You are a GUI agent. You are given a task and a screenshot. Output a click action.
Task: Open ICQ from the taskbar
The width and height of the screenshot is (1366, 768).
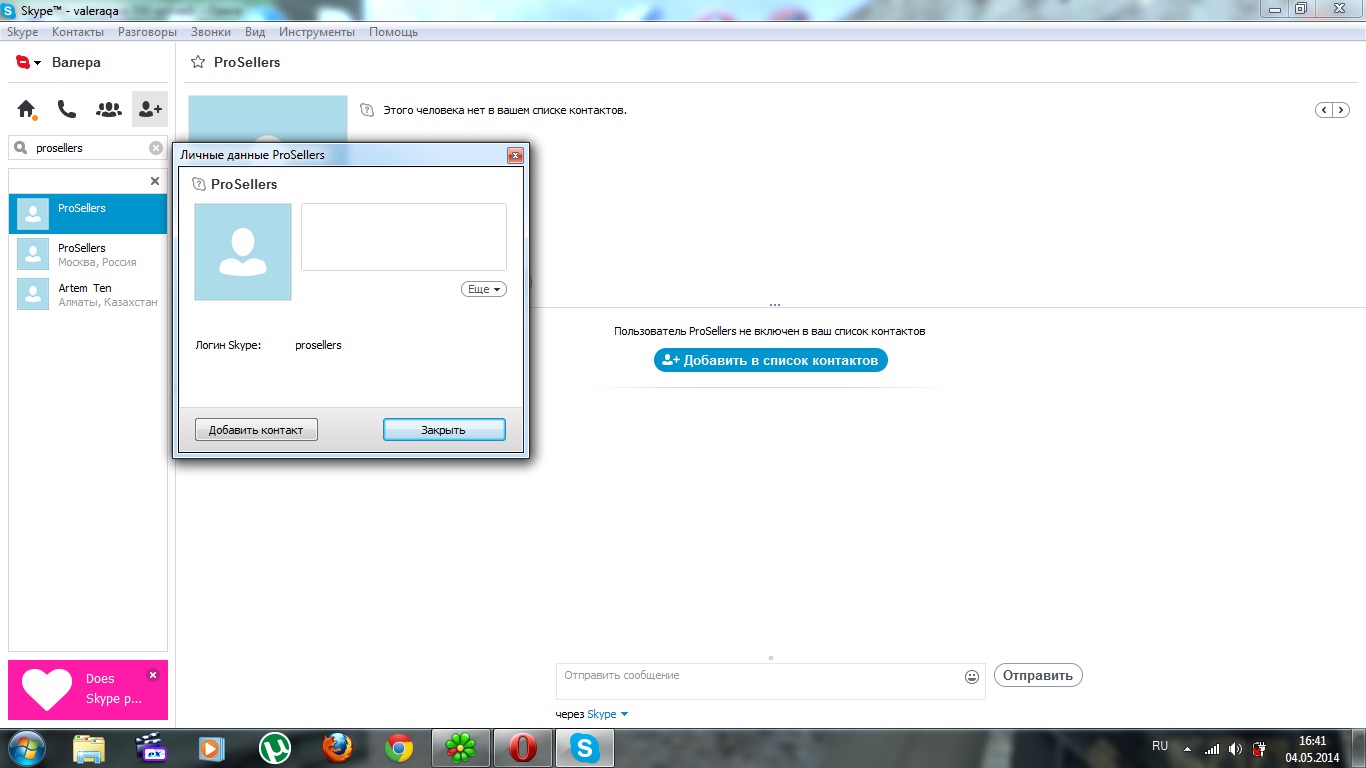pos(461,748)
